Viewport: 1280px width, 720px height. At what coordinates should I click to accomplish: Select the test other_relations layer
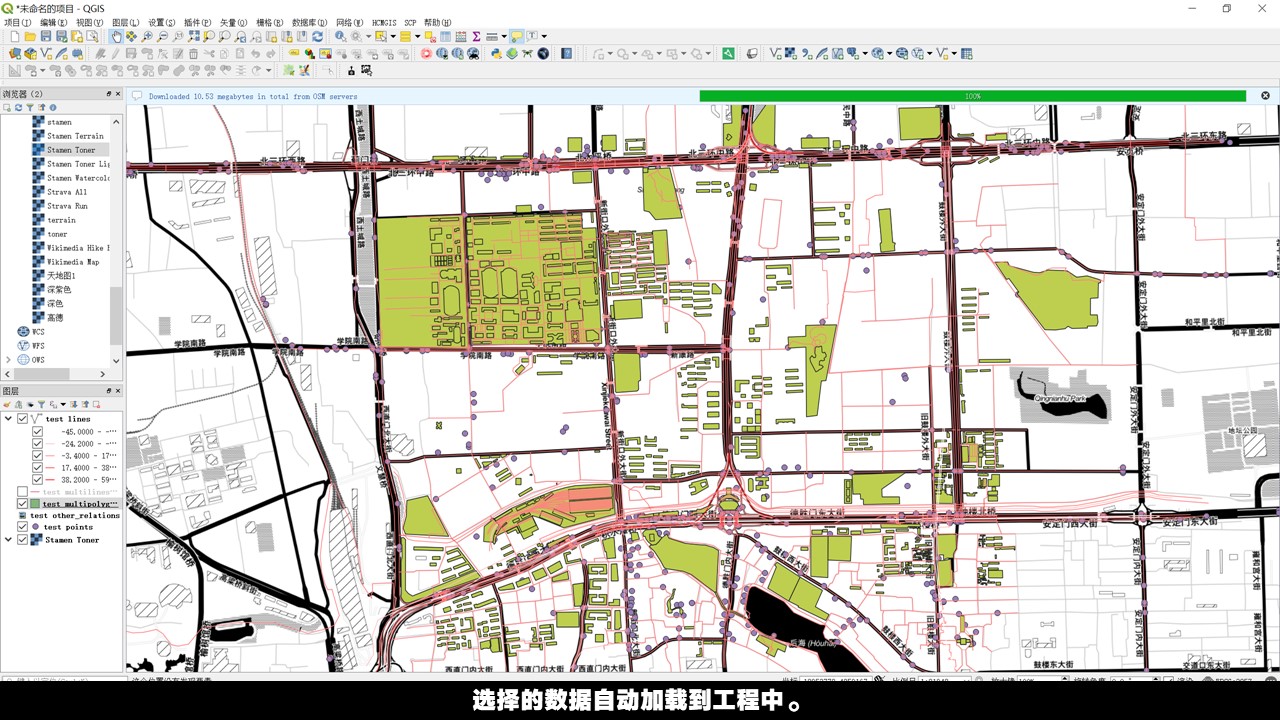(75, 515)
